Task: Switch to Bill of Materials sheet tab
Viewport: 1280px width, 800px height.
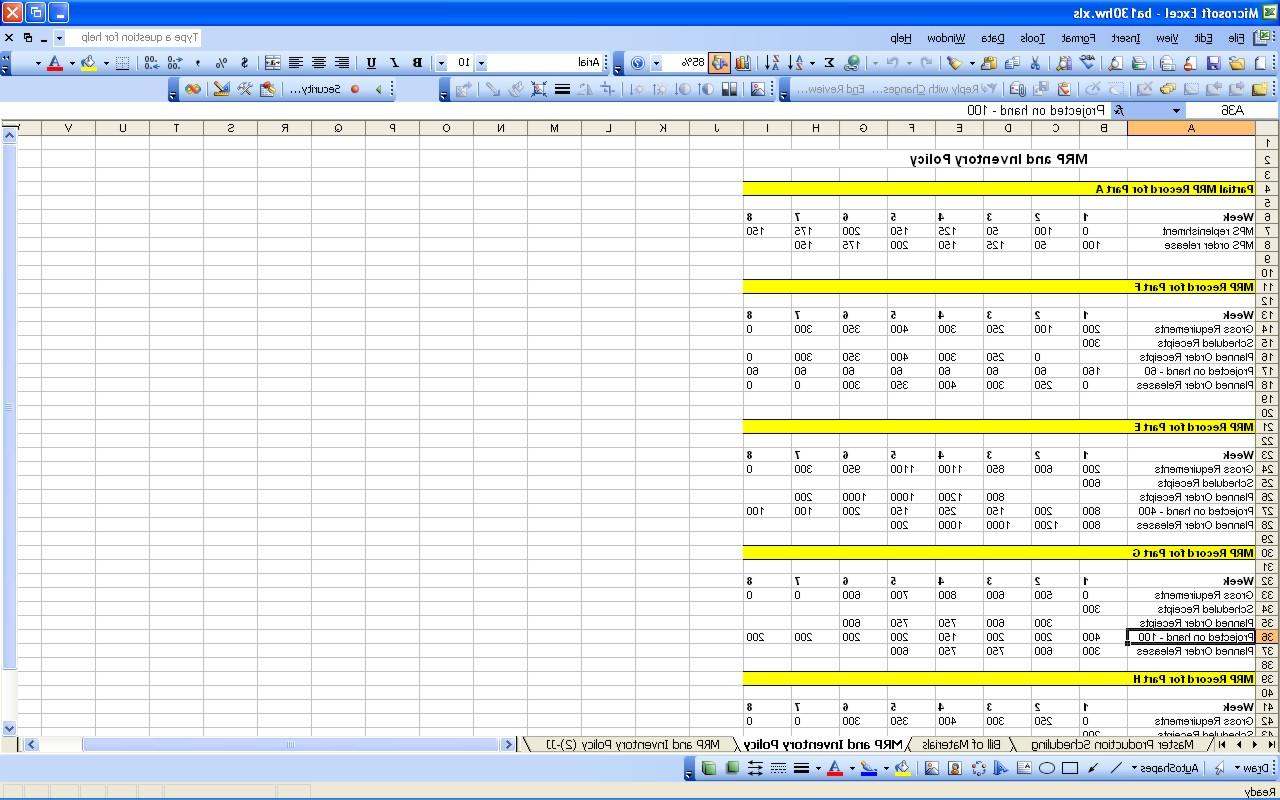Action: point(961,745)
